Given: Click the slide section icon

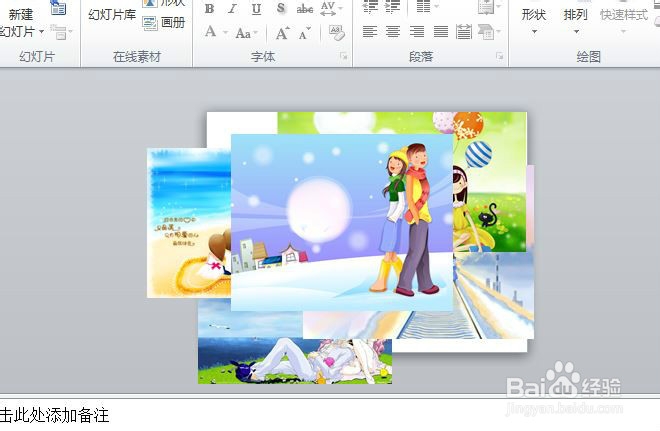Looking at the screenshot, I should pyautogui.click(x=59, y=32).
